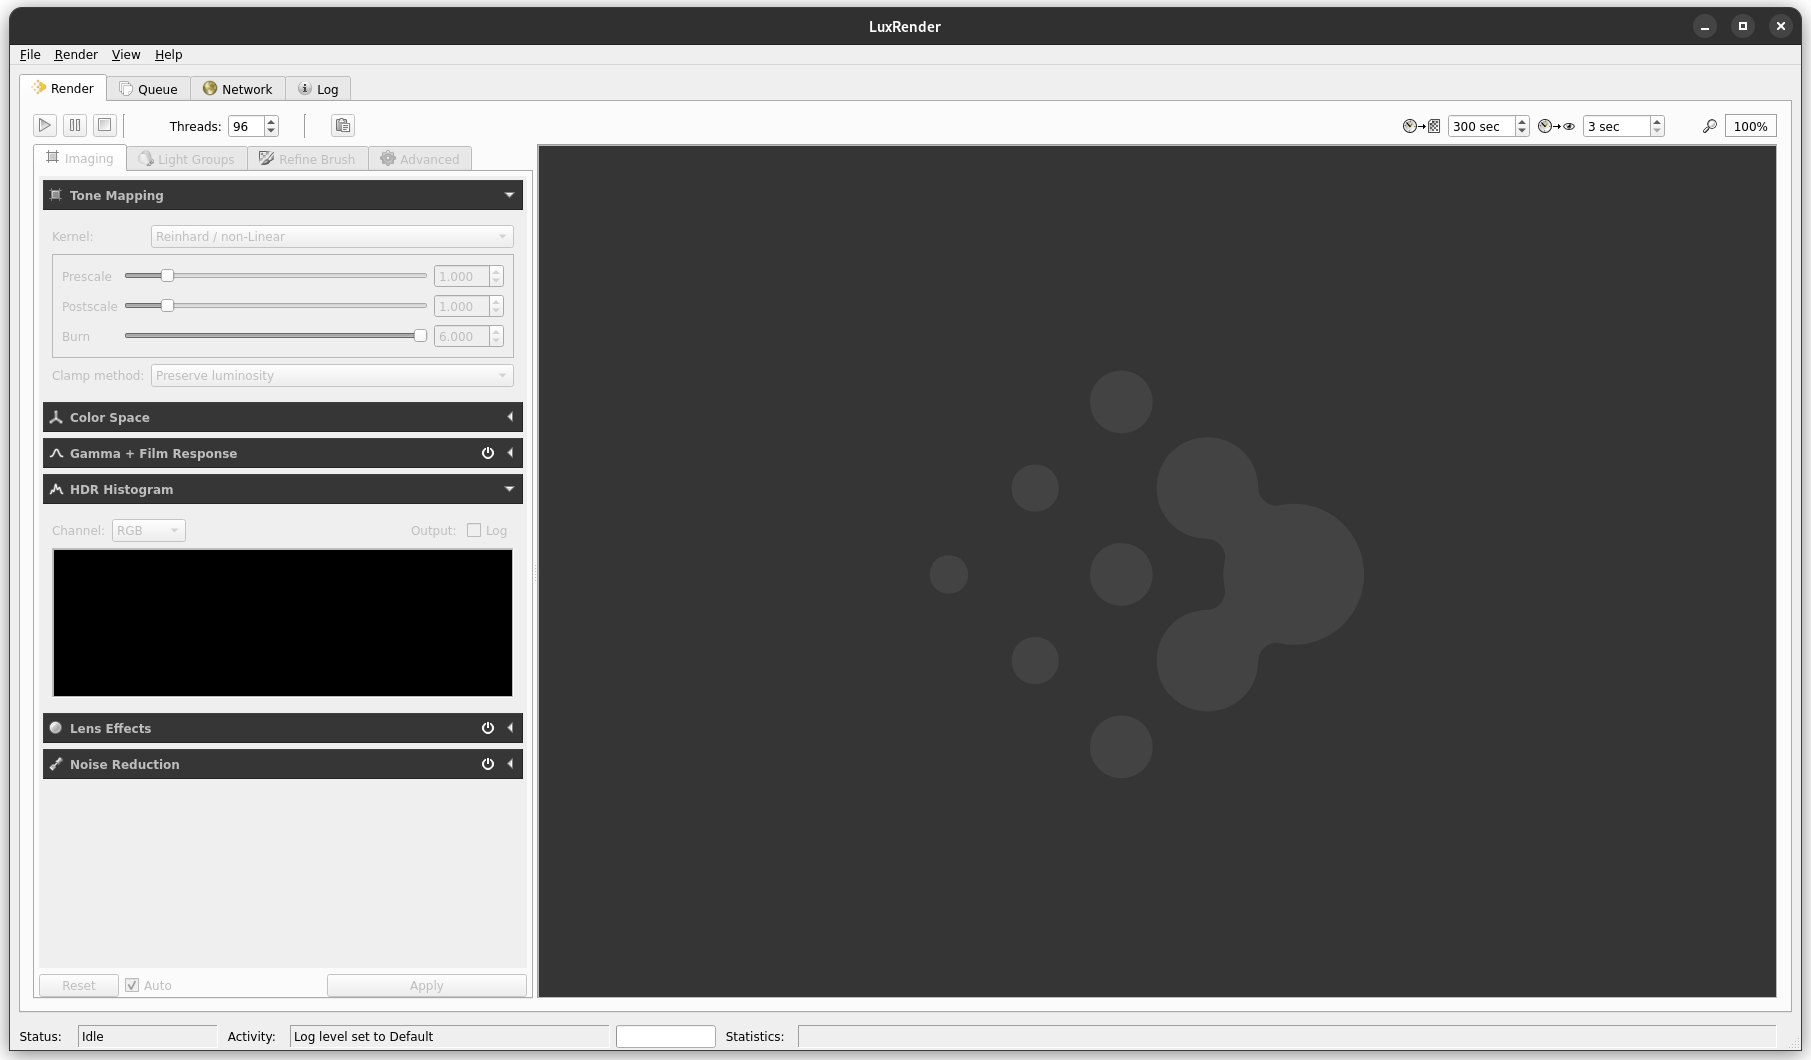Switch to the Log tab

coord(318,89)
